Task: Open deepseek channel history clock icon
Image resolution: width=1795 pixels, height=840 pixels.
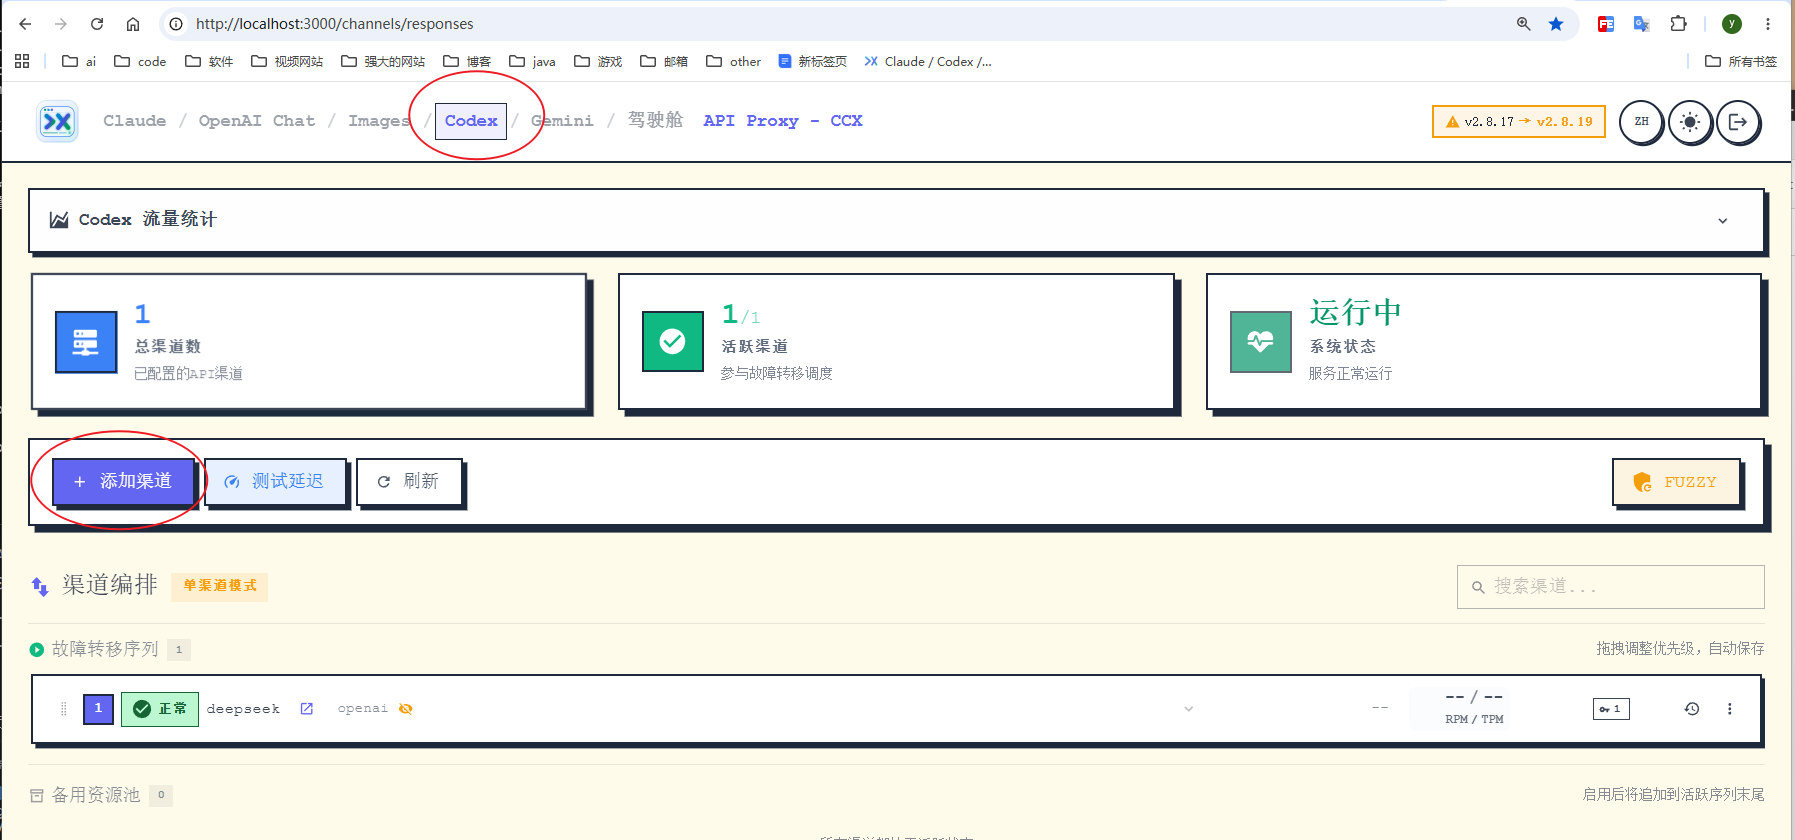Action: (x=1692, y=709)
